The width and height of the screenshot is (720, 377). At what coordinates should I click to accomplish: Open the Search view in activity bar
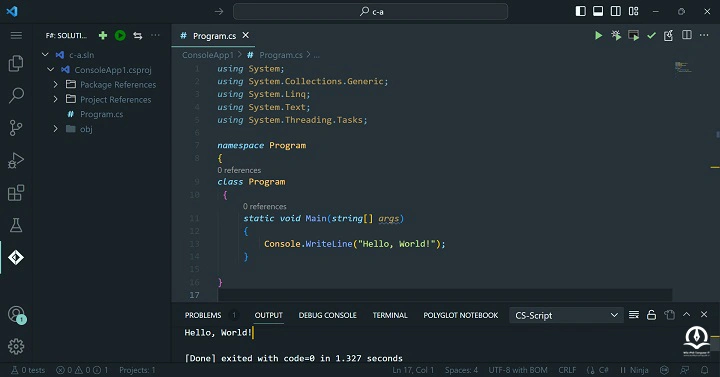[x=16, y=95]
